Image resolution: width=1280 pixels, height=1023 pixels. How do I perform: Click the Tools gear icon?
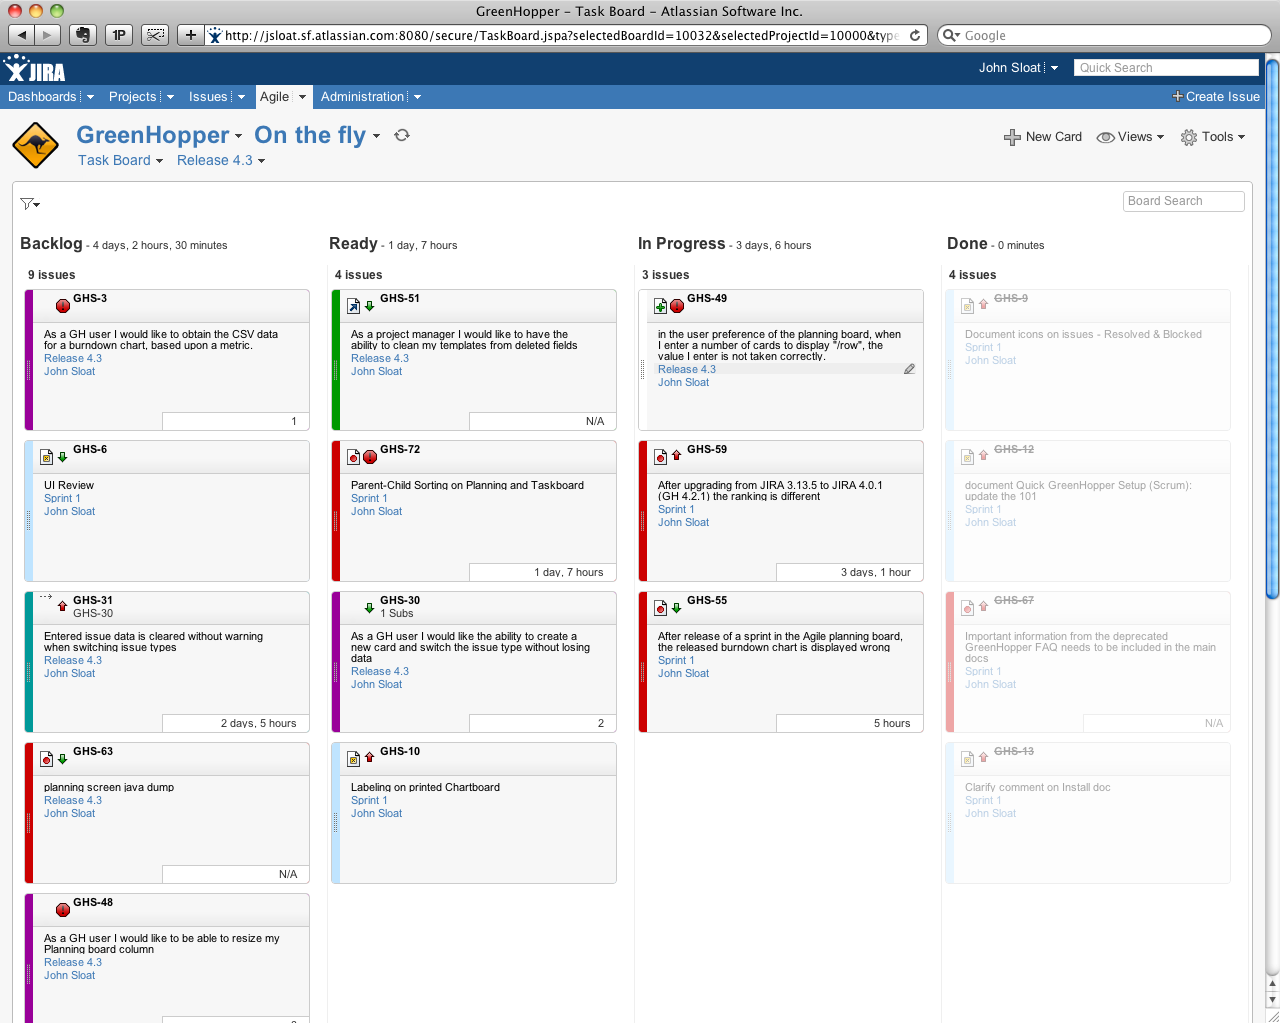(1188, 137)
